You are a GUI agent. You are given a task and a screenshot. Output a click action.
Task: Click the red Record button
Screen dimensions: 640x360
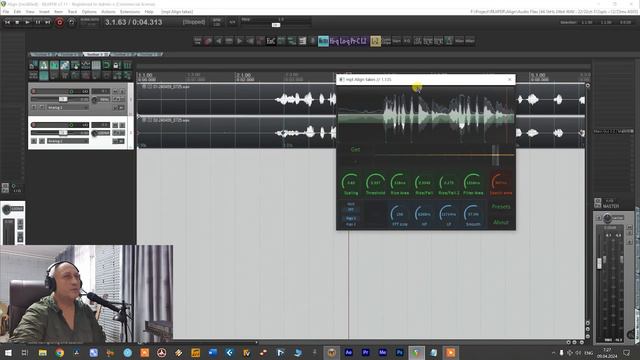(x=60, y=22)
